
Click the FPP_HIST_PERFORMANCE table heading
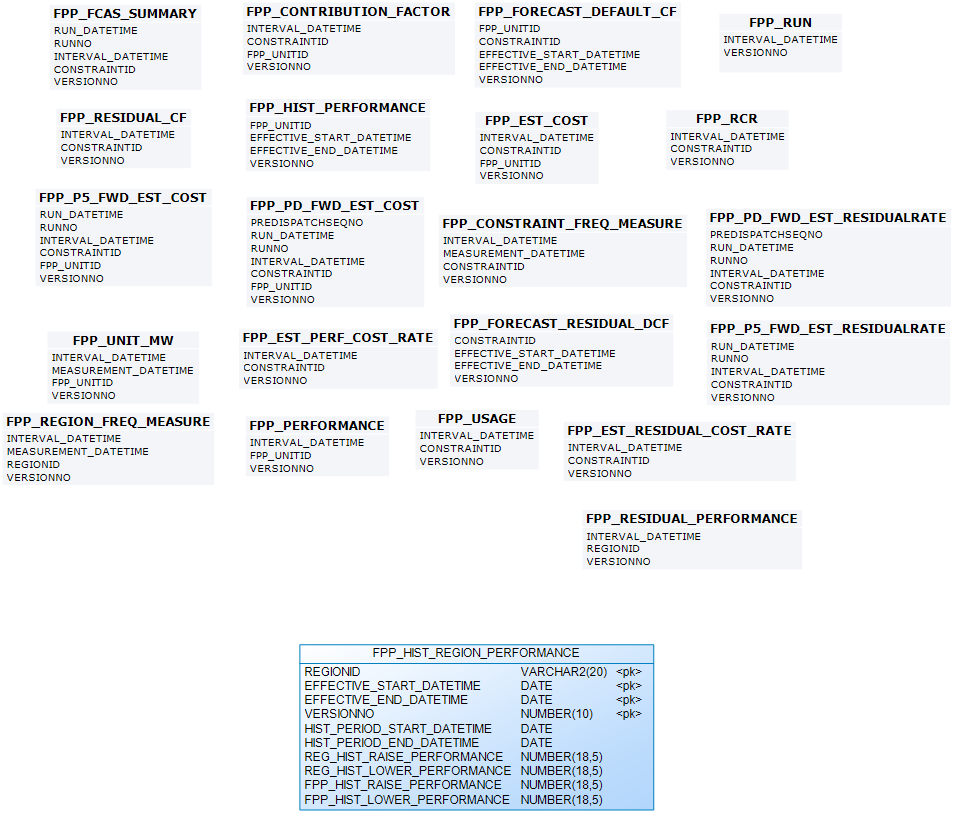[337, 107]
